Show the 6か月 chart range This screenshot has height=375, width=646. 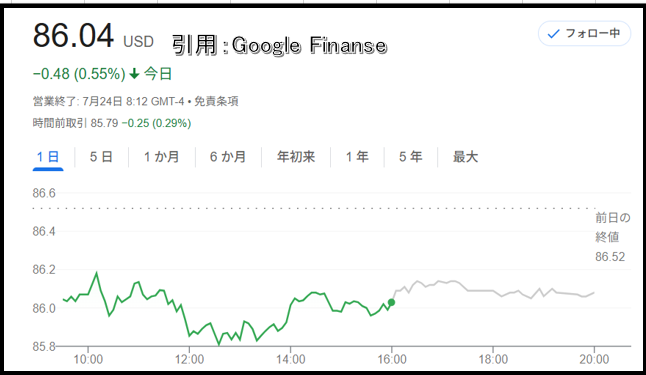click(x=228, y=157)
